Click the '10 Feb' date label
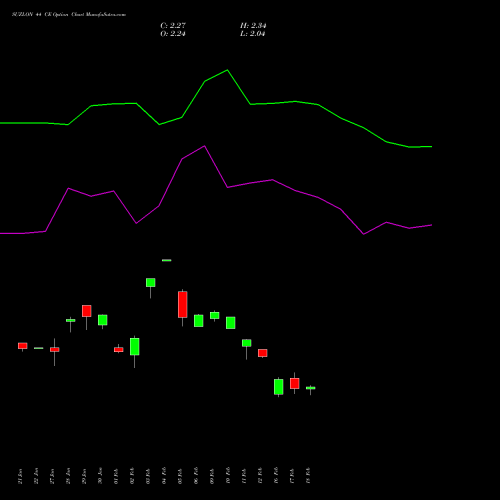 pyautogui.click(x=228, y=476)
